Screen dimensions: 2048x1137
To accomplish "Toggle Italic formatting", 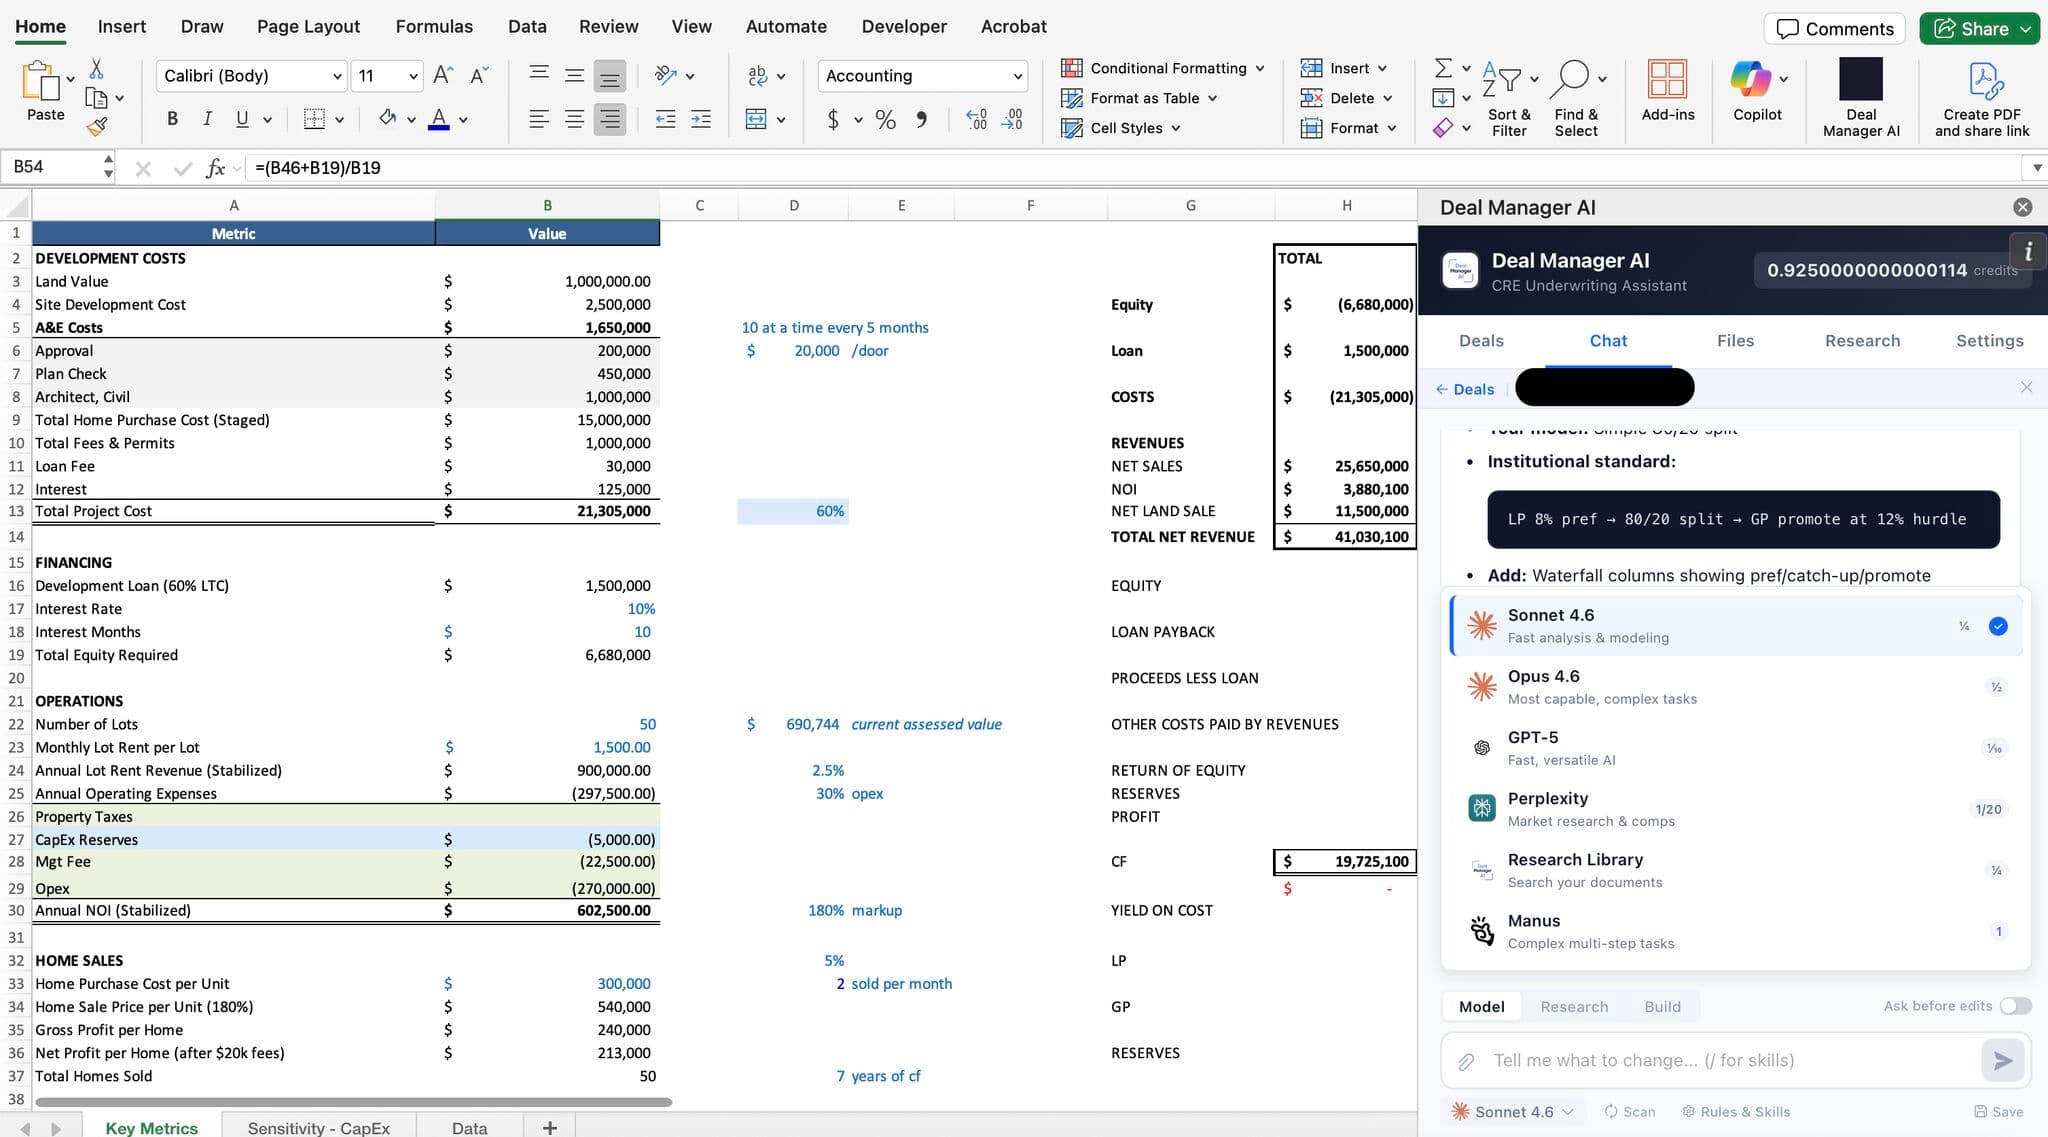I will (x=207, y=119).
